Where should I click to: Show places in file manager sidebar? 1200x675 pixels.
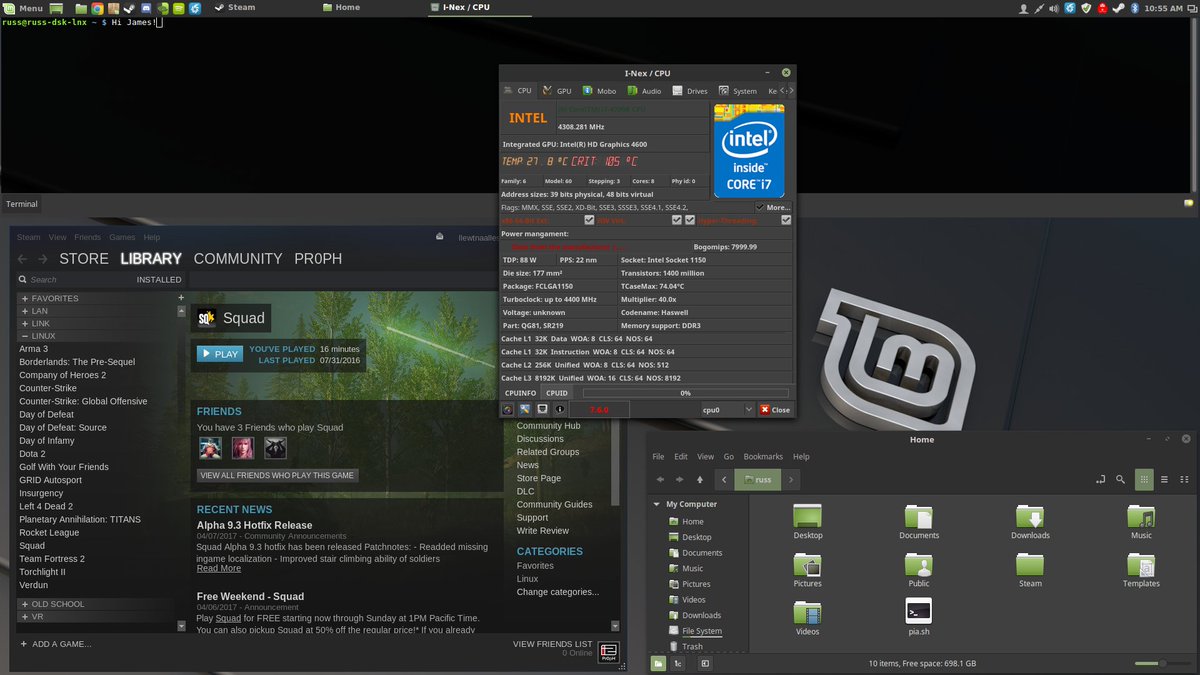pyautogui.click(x=658, y=663)
